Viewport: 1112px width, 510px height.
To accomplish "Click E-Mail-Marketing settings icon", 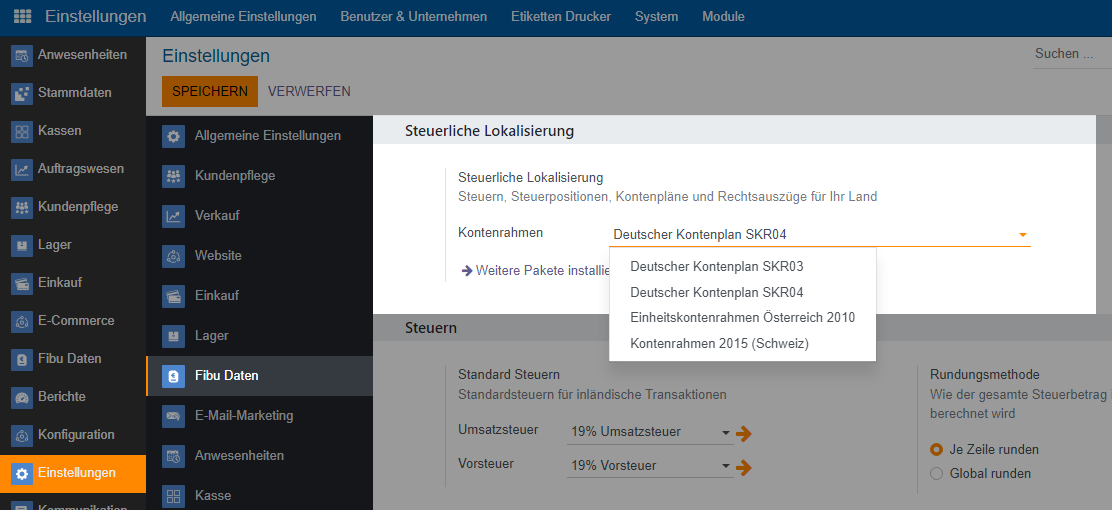I will tap(174, 416).
